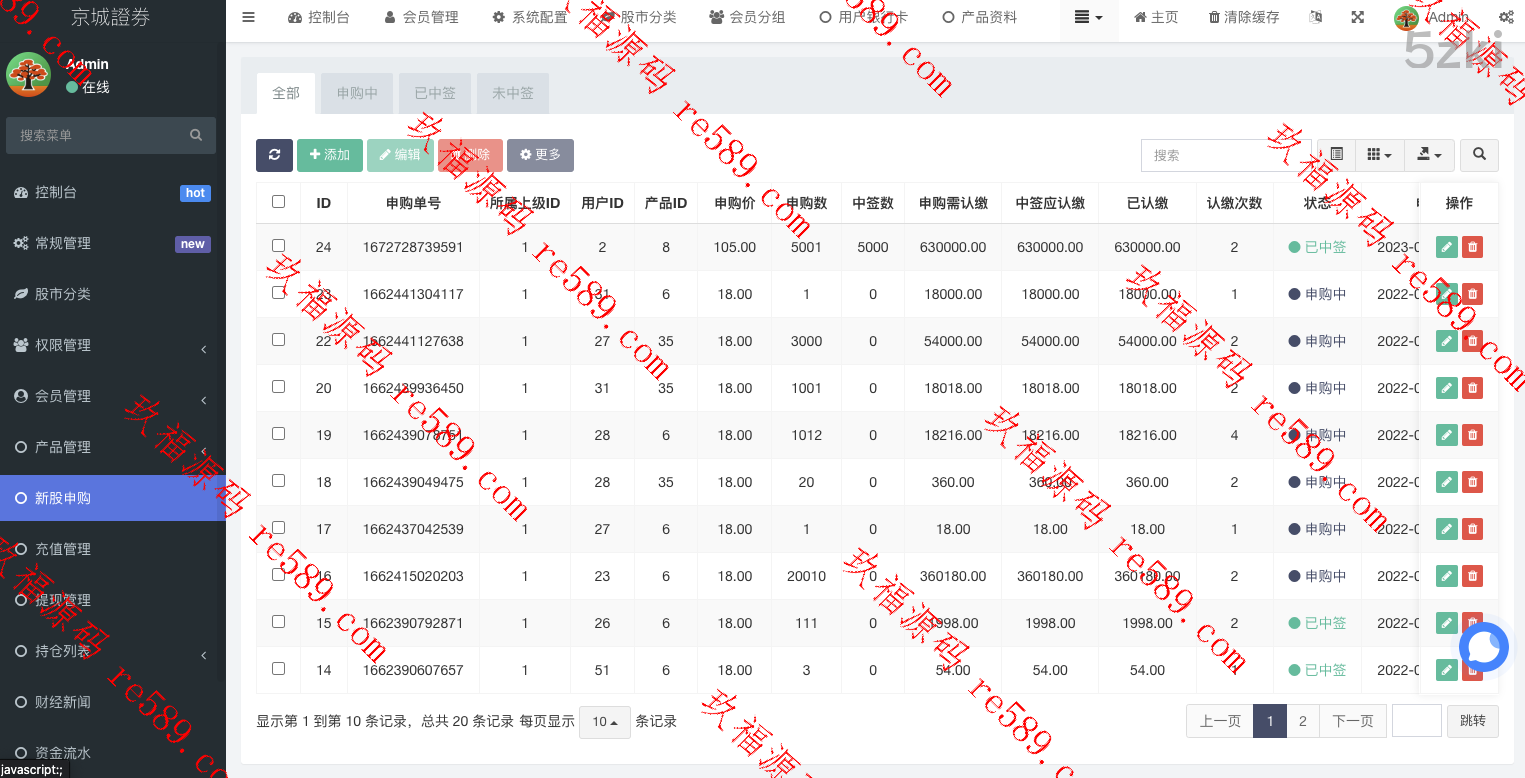1525x778 pixels.
Task: Click the search magnifier button beside toolbar
Action: pyautogui.click(x=1479, y=155)
